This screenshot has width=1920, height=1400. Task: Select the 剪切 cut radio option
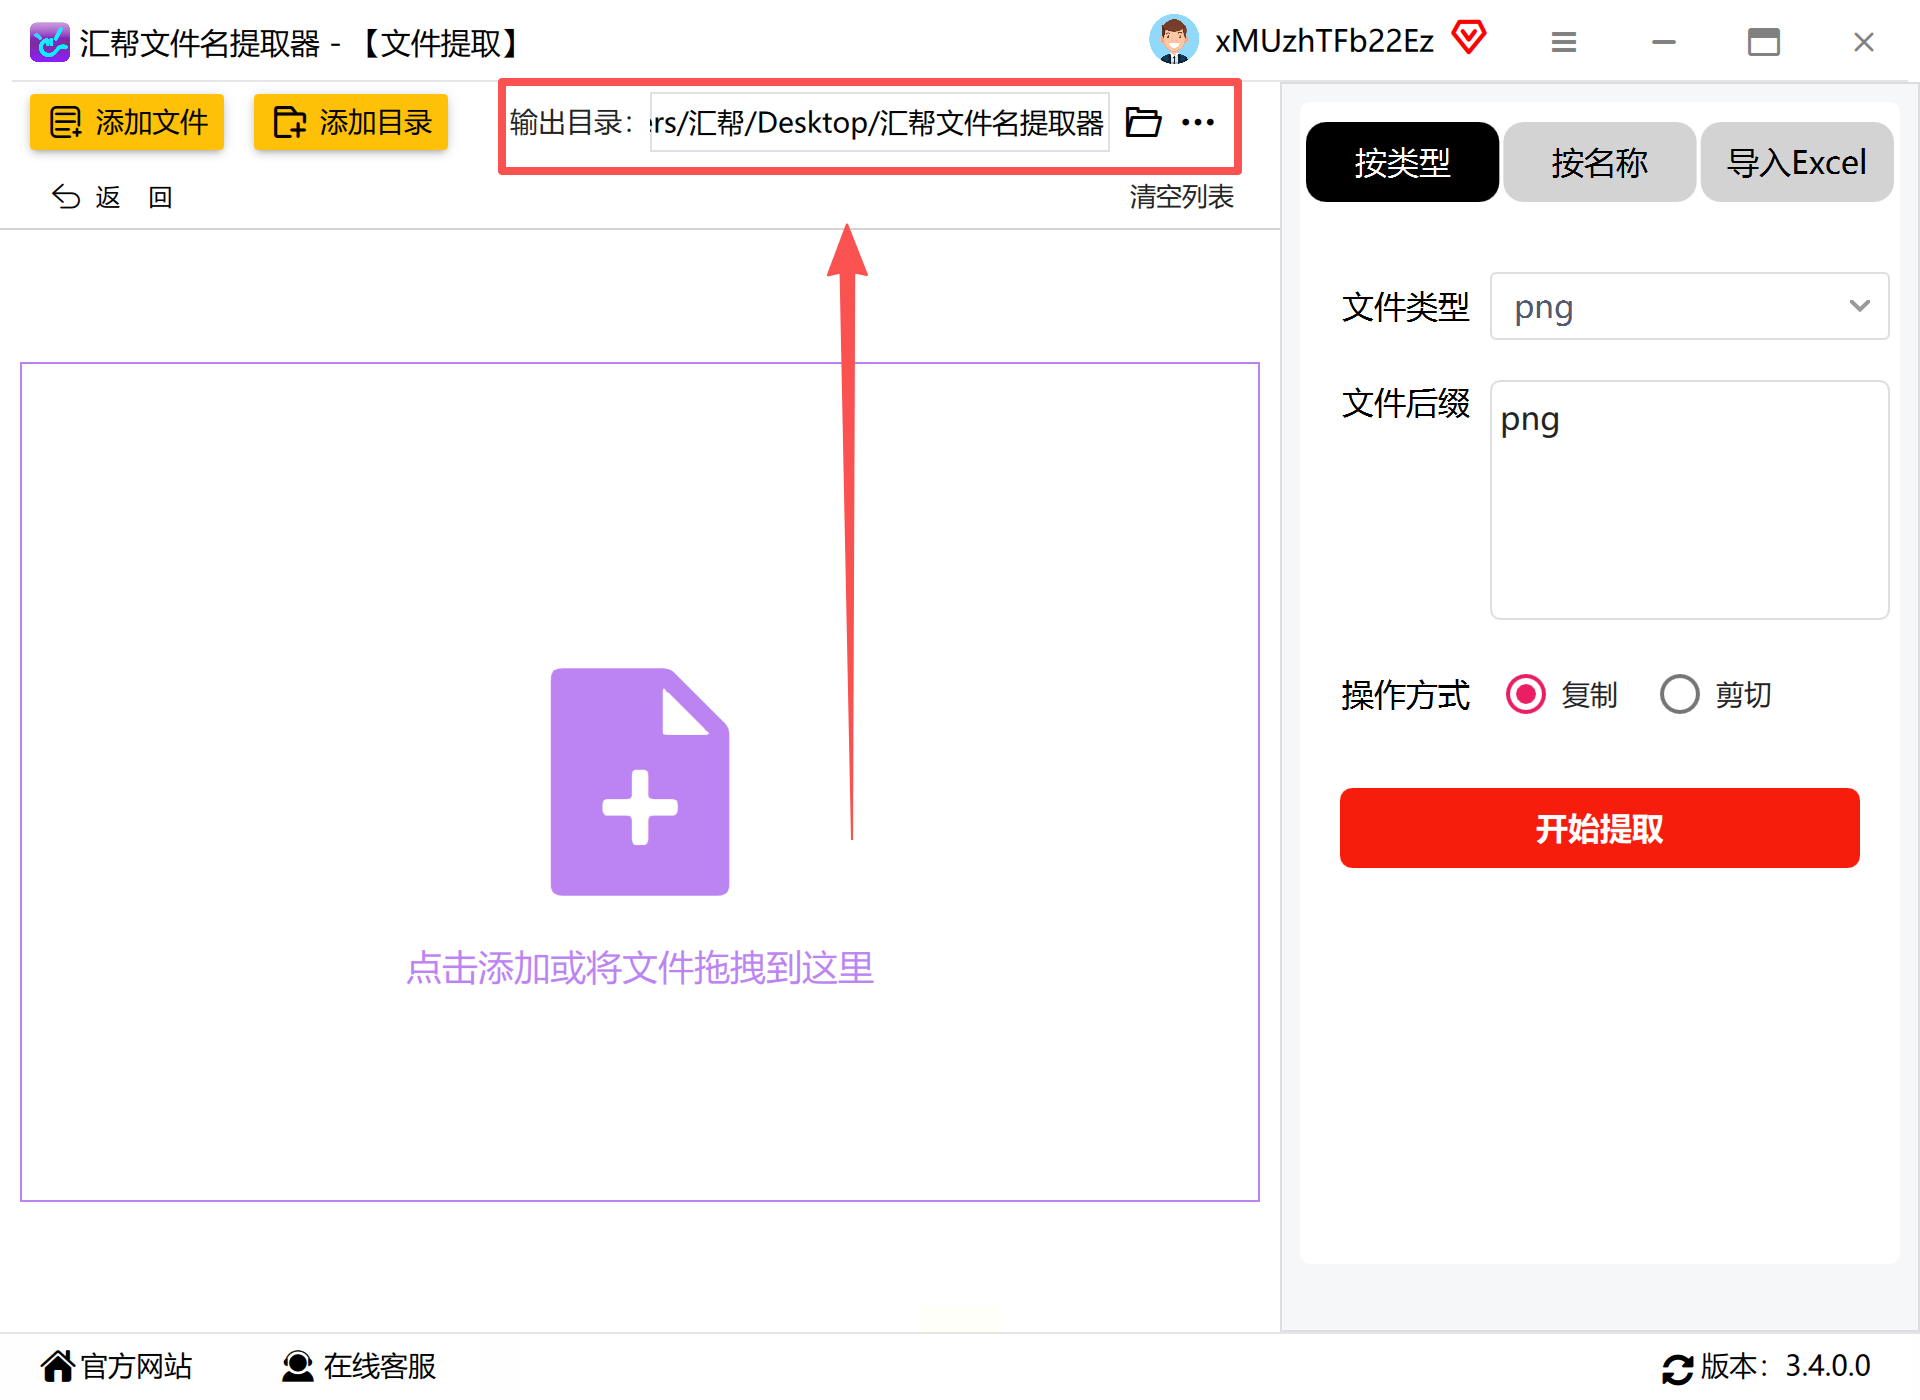pos(1680,694)
